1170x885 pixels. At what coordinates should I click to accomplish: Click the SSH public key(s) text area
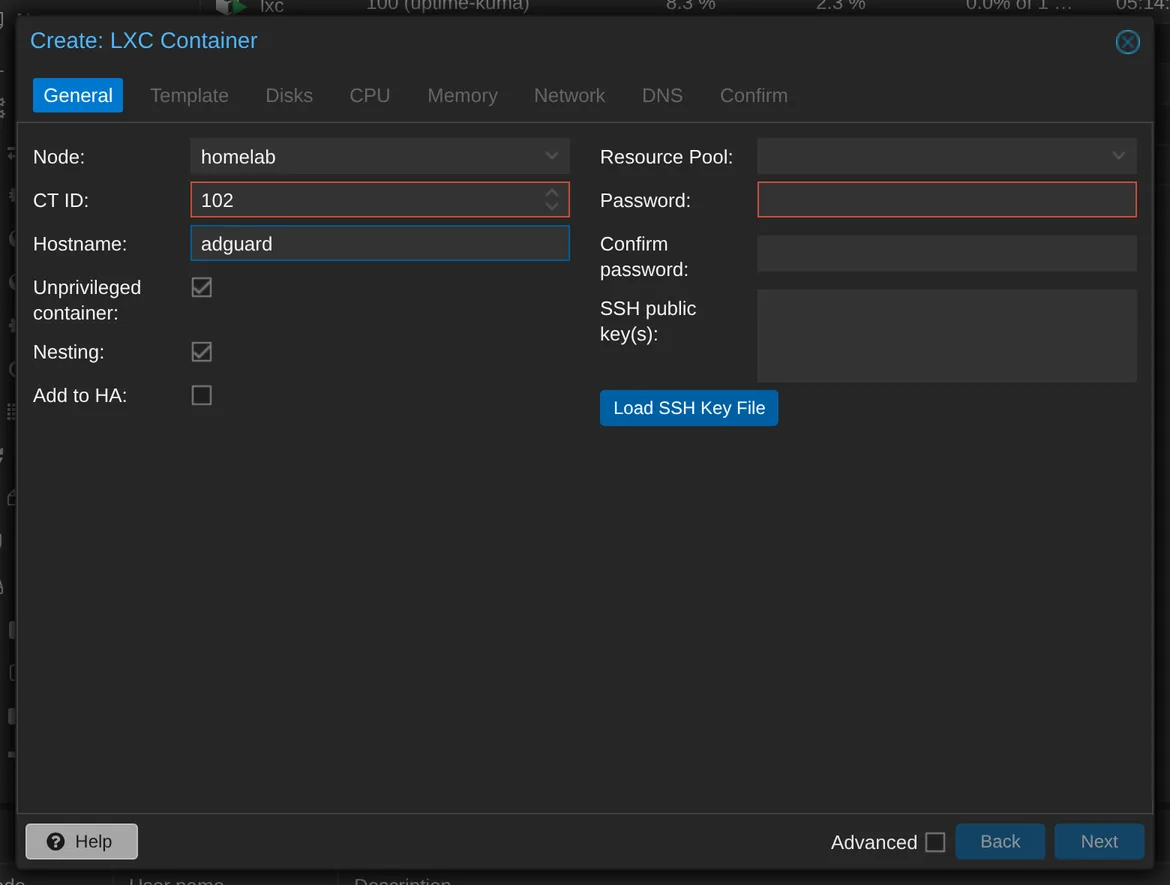[946, 336]
